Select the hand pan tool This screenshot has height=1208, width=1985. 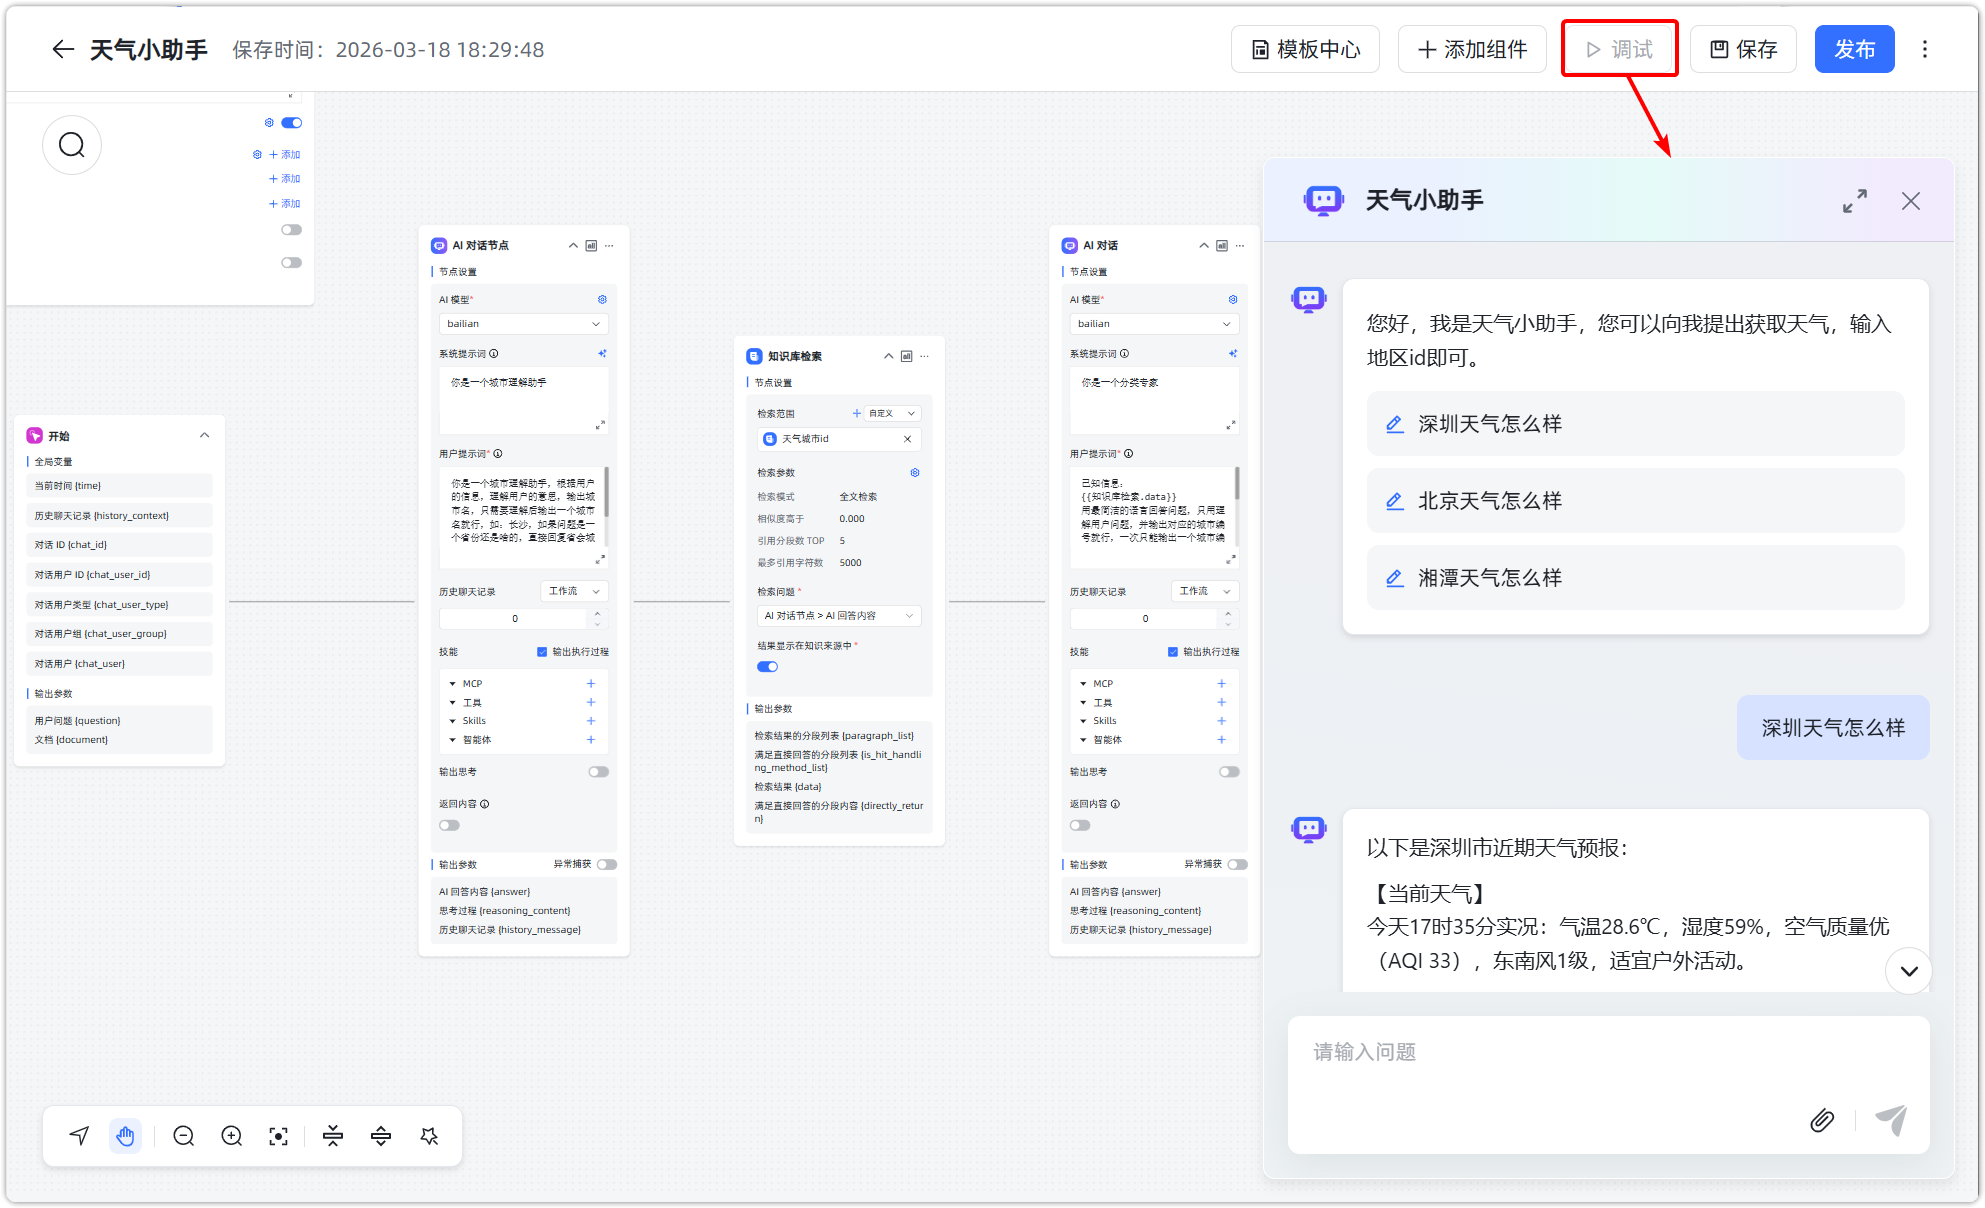[125, 1136]
